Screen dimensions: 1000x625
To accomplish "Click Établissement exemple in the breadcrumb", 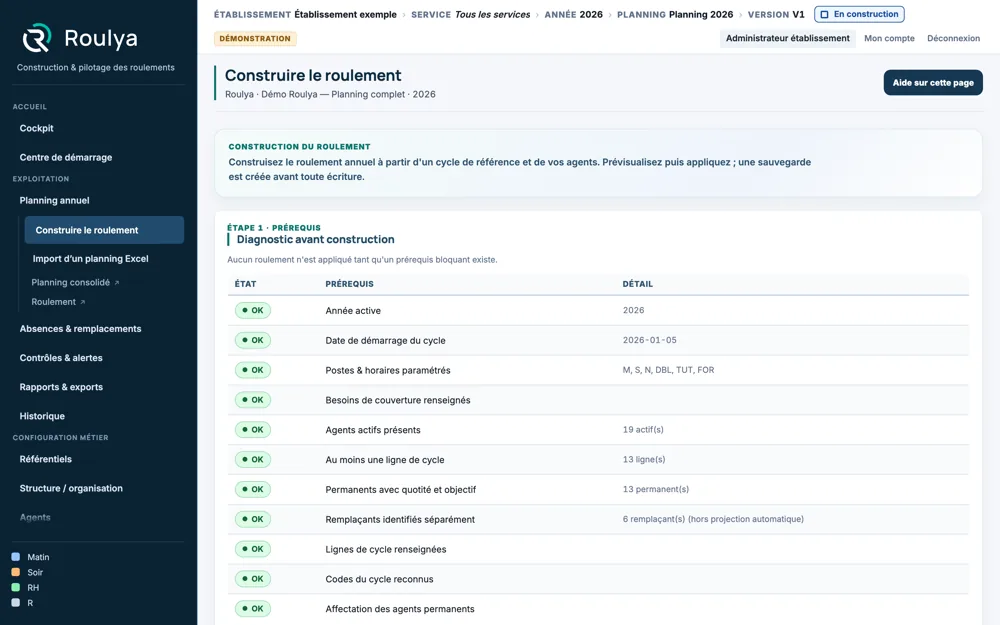I will click(345, 15).
